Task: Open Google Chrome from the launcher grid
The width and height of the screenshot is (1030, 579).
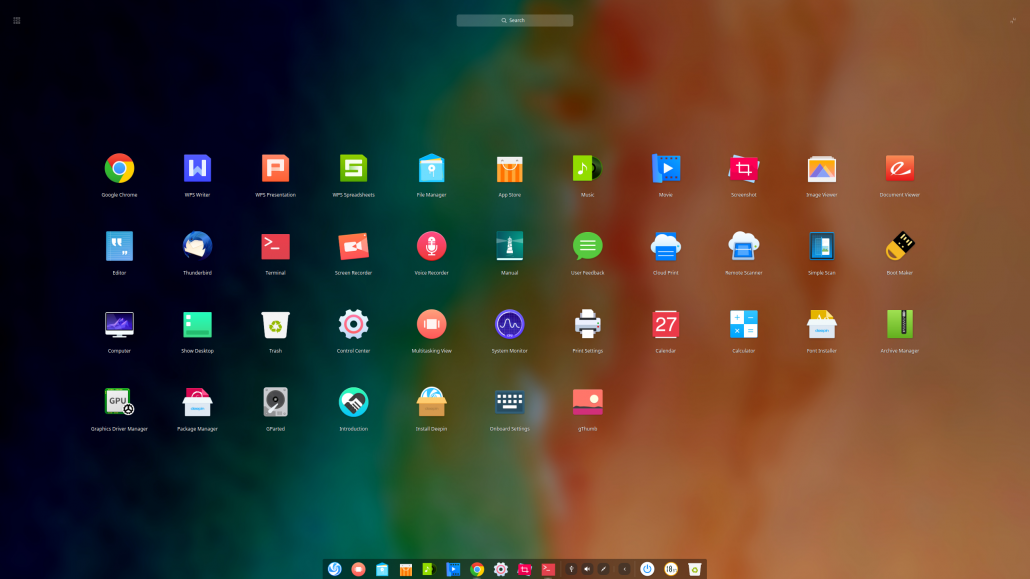Action: coord(119,168)
